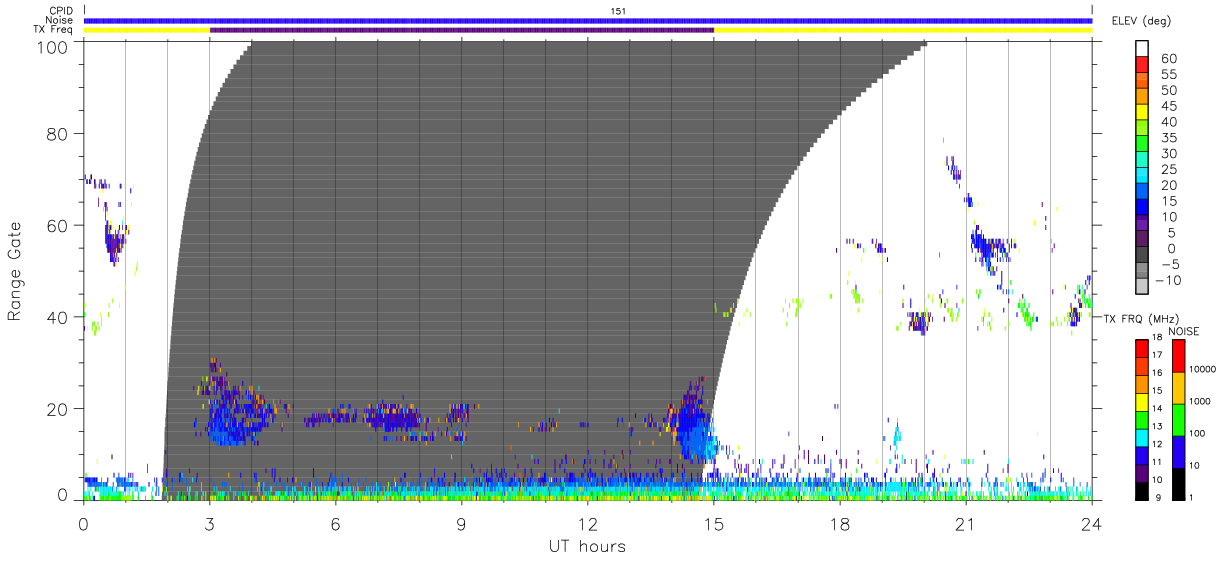Click the amber swatch on the NOISE color bar
This screenshot has width=1228, height=567.
(x=1179, y=388)
